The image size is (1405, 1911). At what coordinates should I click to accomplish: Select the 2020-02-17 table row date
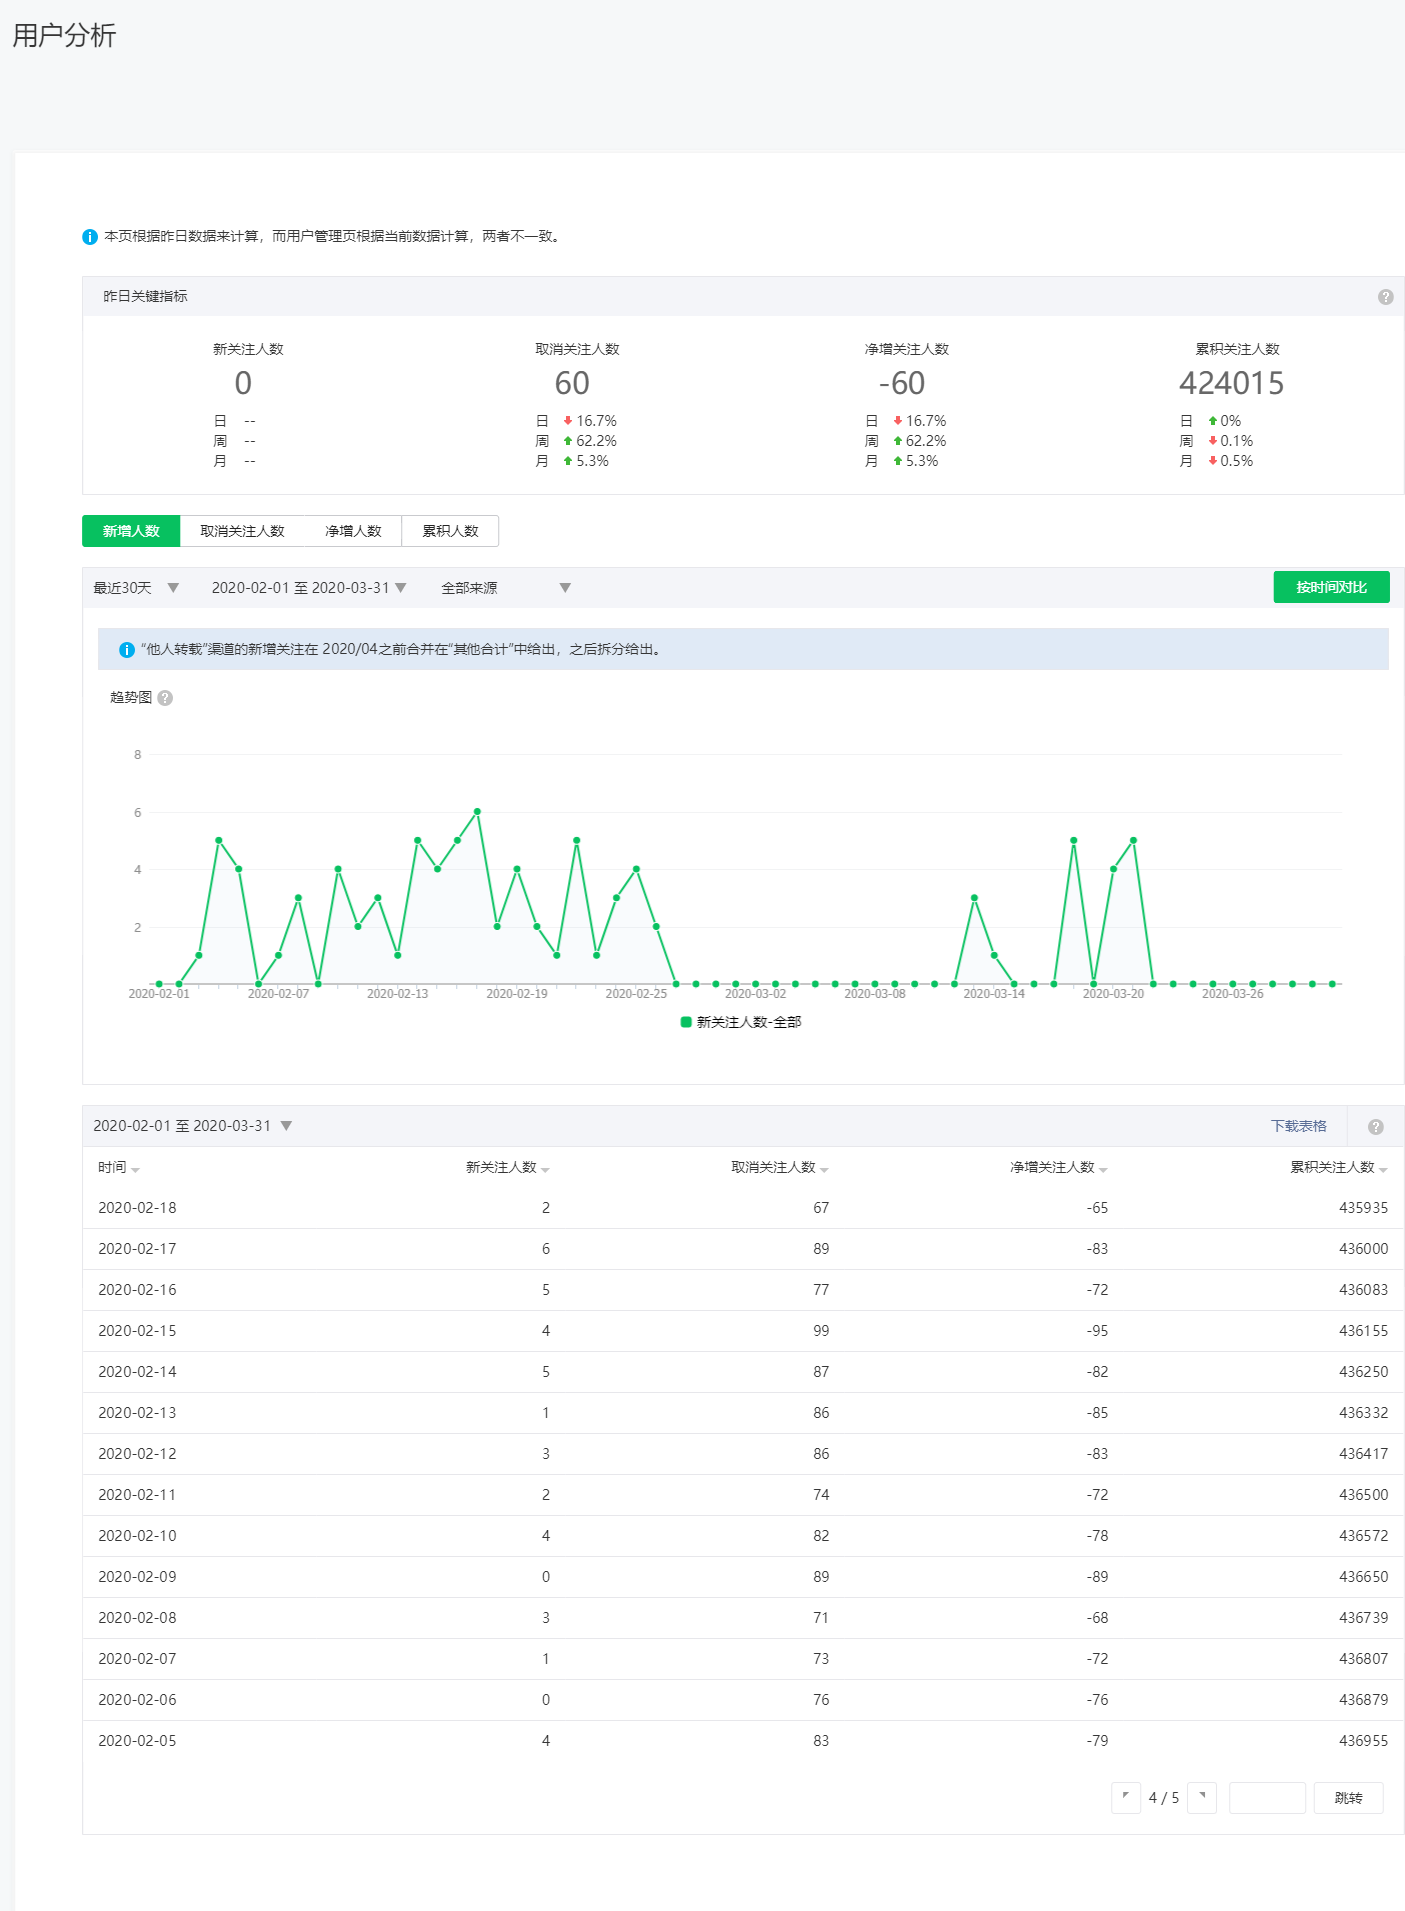[x=137, y=1249]
